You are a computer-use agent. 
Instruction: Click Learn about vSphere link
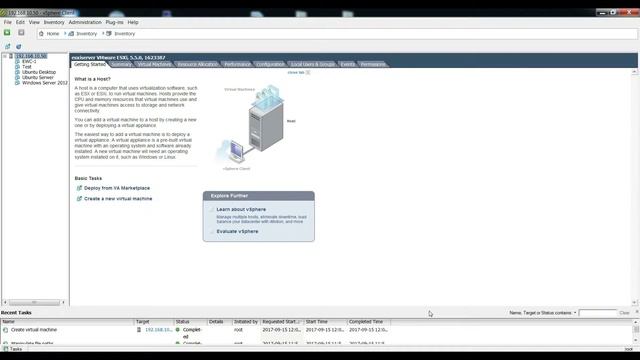click(241, 209)
